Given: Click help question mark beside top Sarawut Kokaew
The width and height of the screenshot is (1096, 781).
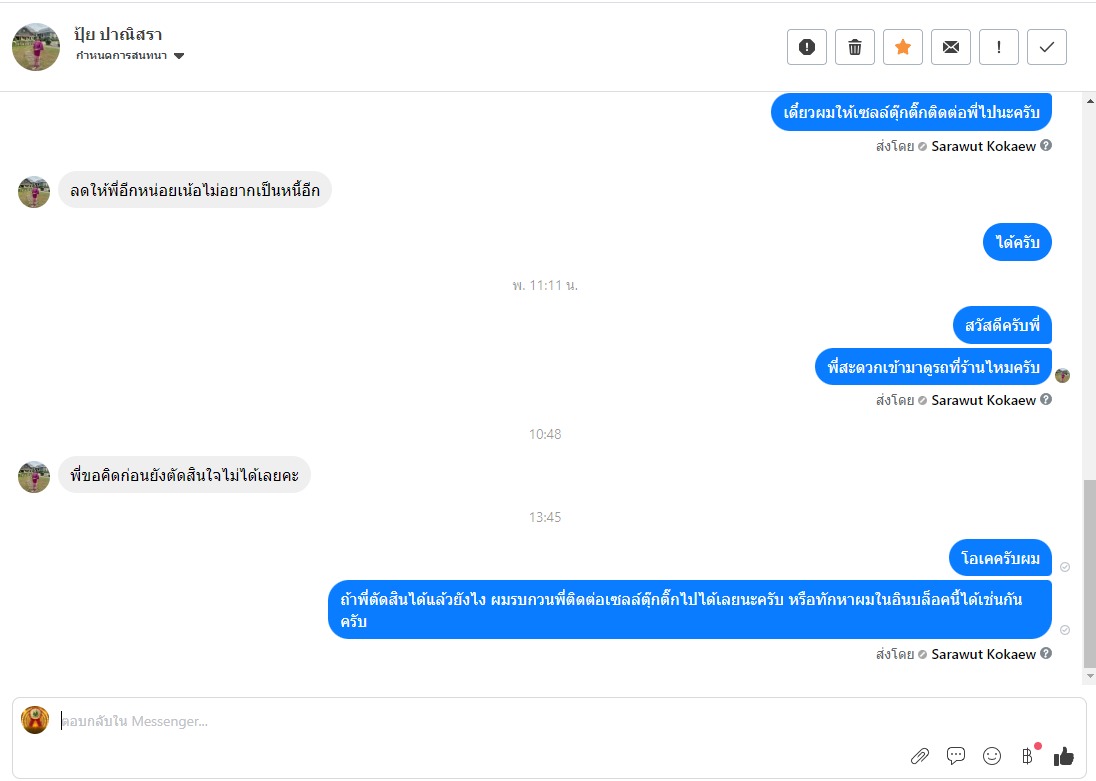Looking at the screenshot, I should click(1046, 145).
